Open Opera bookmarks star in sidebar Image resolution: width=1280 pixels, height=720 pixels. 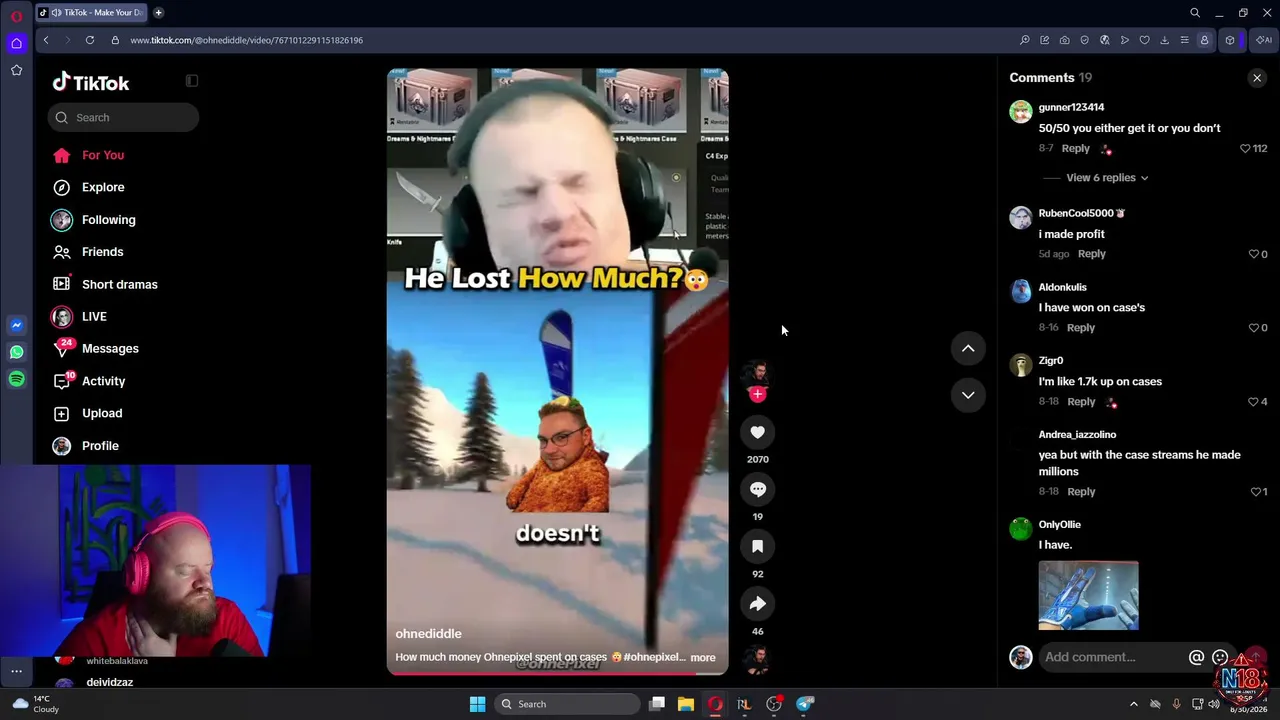[x=16, y=70]
